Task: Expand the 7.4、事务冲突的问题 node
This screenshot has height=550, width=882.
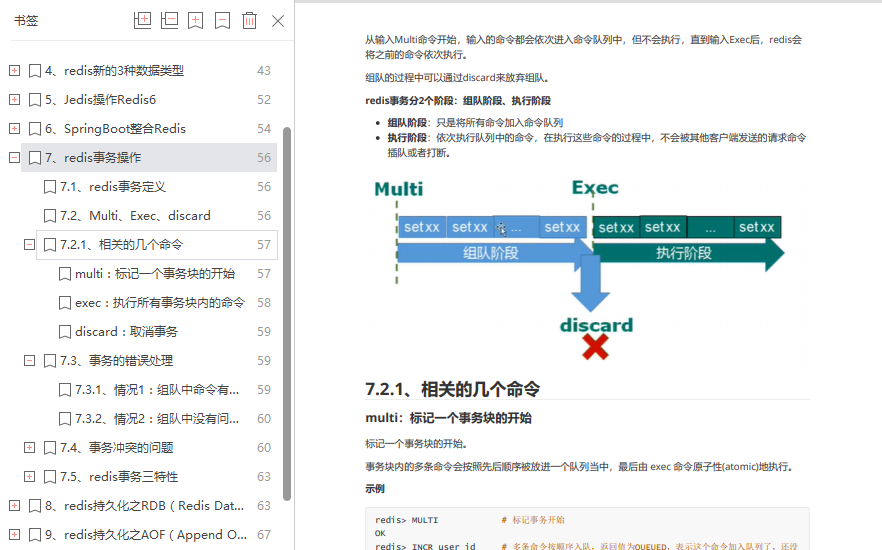Action: click(29, 448)
